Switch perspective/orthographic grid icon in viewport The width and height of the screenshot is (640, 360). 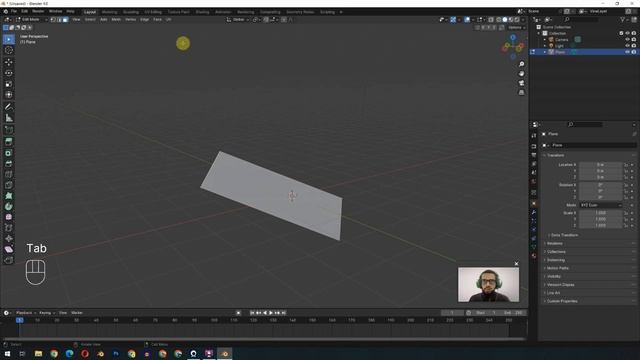coord(521,93)
